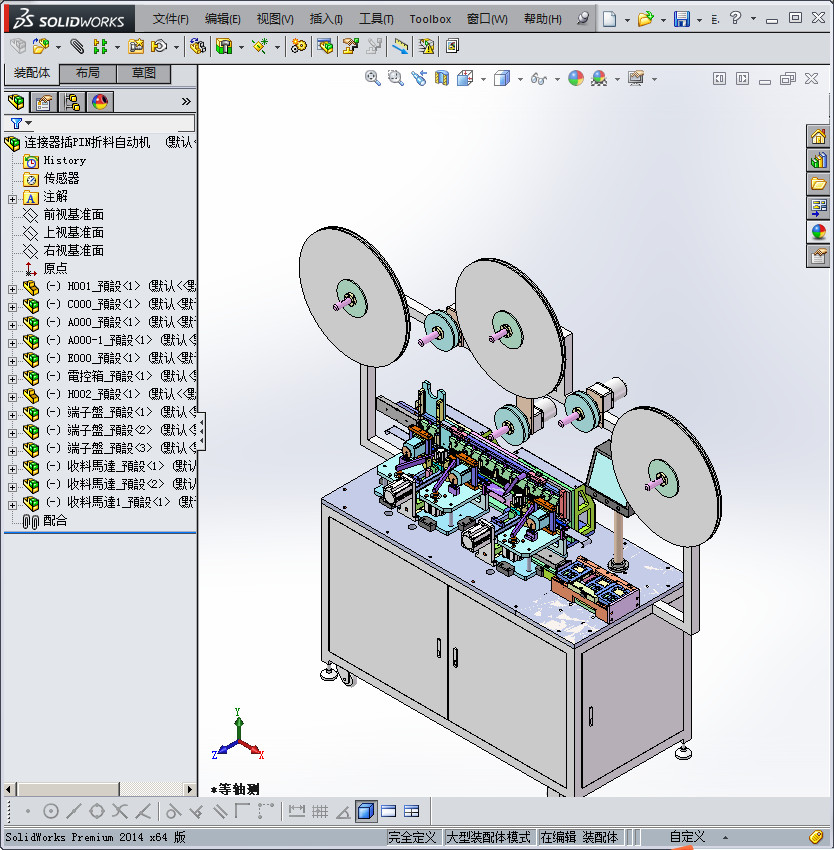Click the Save floppy disk icon
Image resolution: width=834 pixels, height=850 pixels.
(682, 19)
